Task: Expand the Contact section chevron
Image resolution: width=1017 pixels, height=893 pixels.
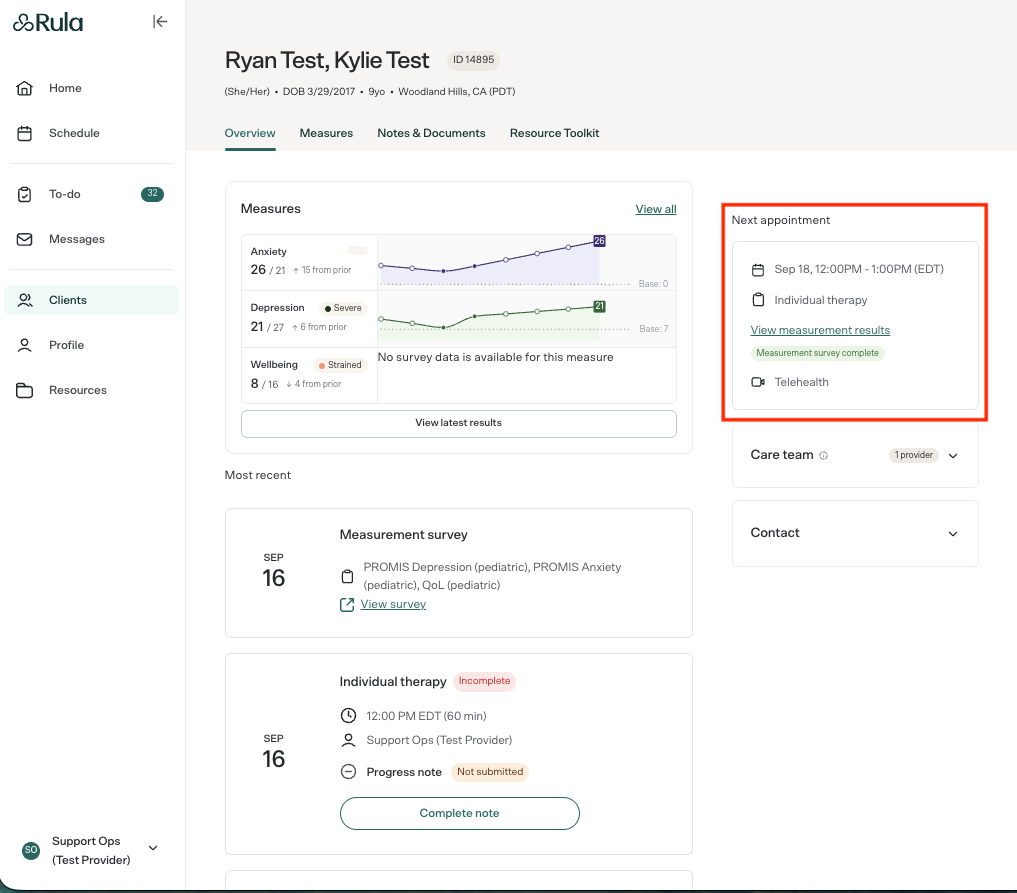Action: tap(953, 534)
